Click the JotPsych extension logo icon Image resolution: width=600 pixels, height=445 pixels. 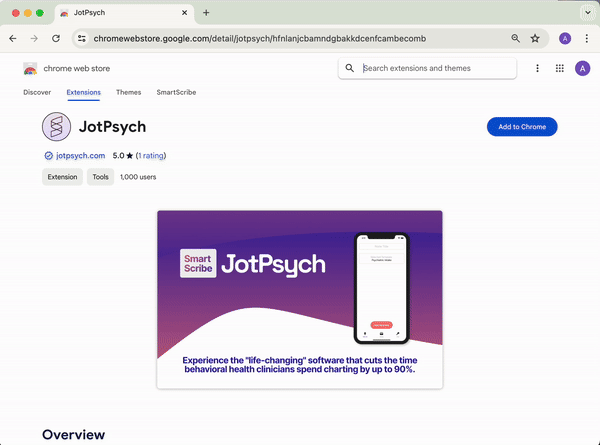[56, 127]
